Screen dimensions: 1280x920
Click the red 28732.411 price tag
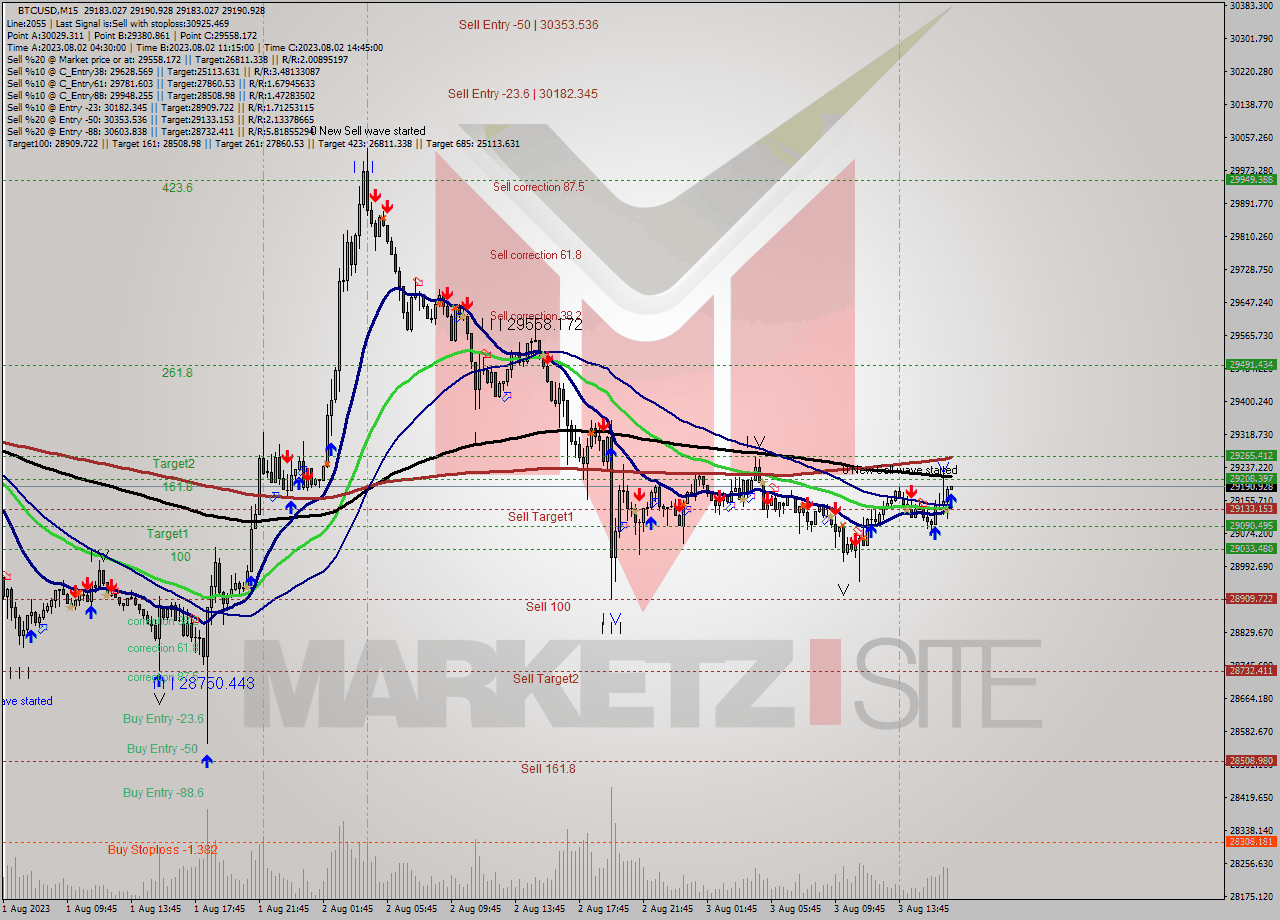[x=1250, y=670]
